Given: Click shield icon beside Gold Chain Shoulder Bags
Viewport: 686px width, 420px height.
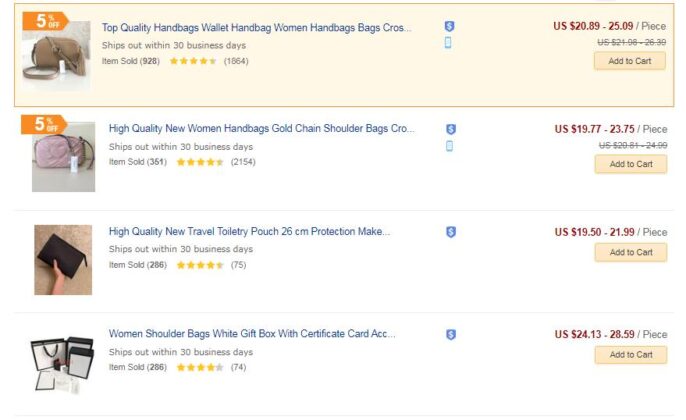Looking at the screenshot, I should tap(451, 129).
